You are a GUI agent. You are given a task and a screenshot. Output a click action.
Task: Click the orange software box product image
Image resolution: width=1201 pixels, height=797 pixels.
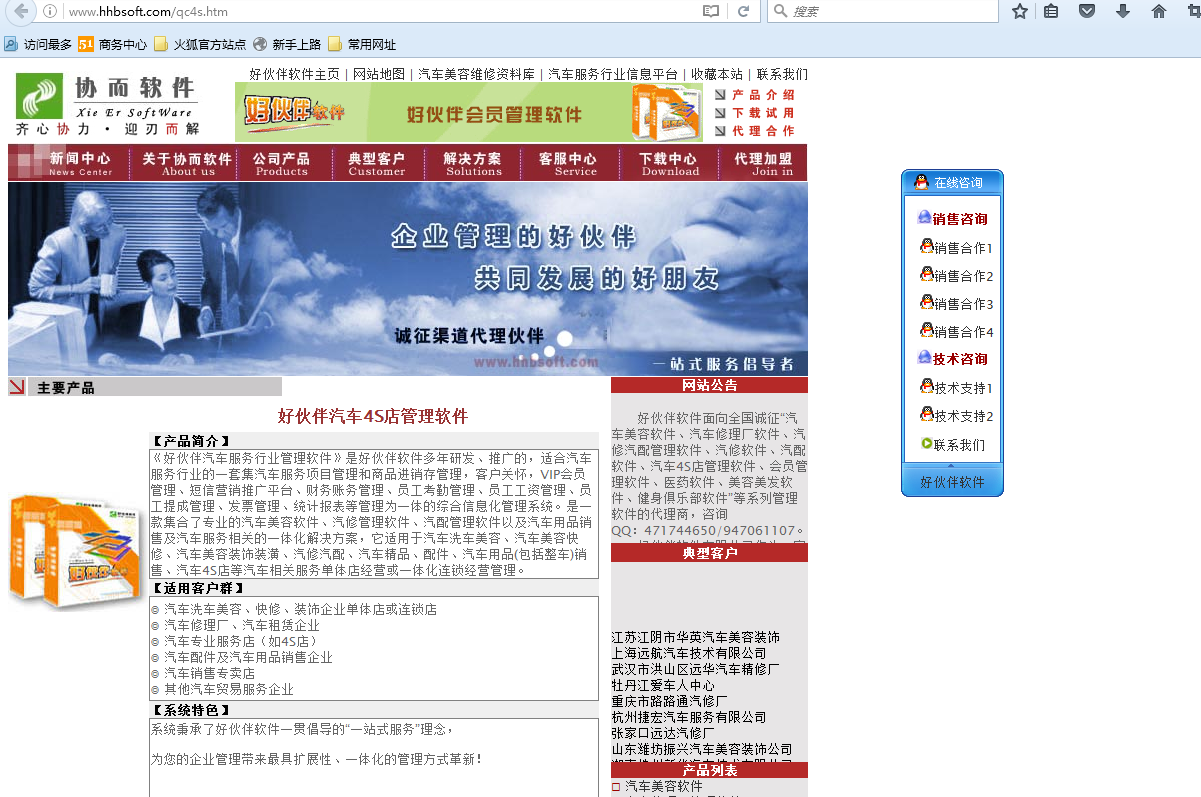[77, 552]
